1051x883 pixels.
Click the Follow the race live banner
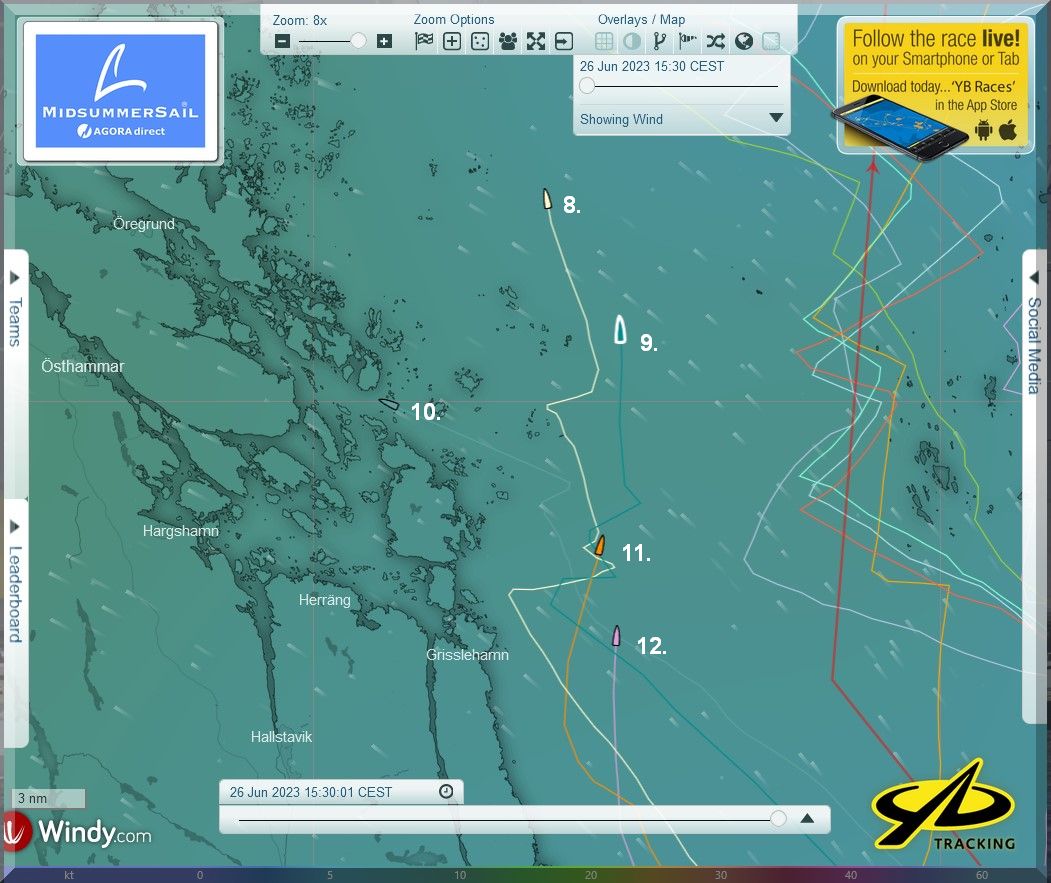935,85
